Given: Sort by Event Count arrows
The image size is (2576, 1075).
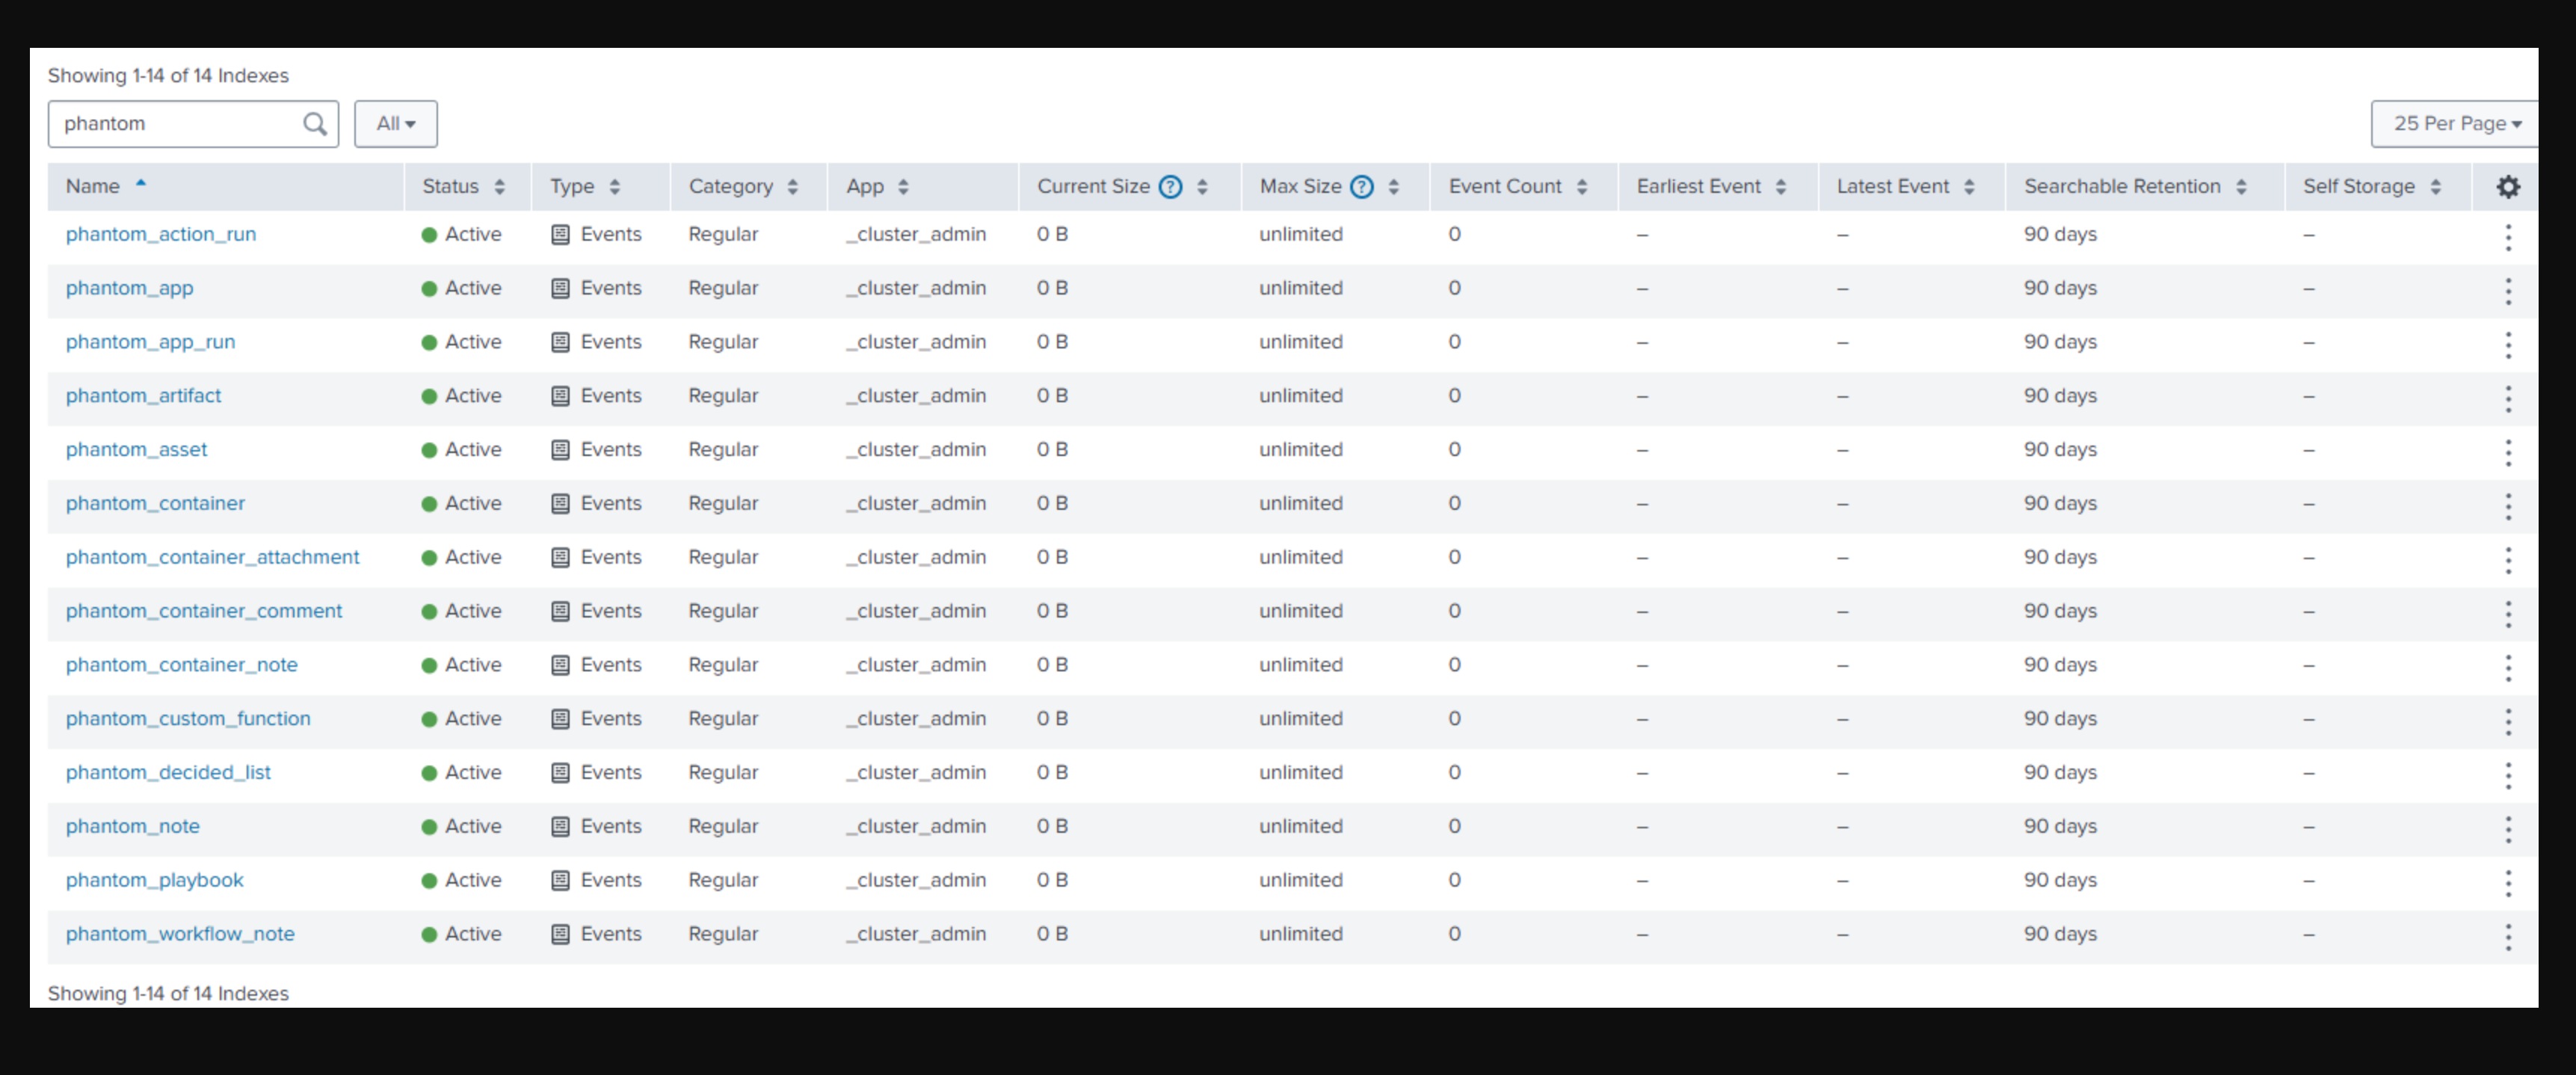Looking at the screenshot, I should click(1582, 186).
